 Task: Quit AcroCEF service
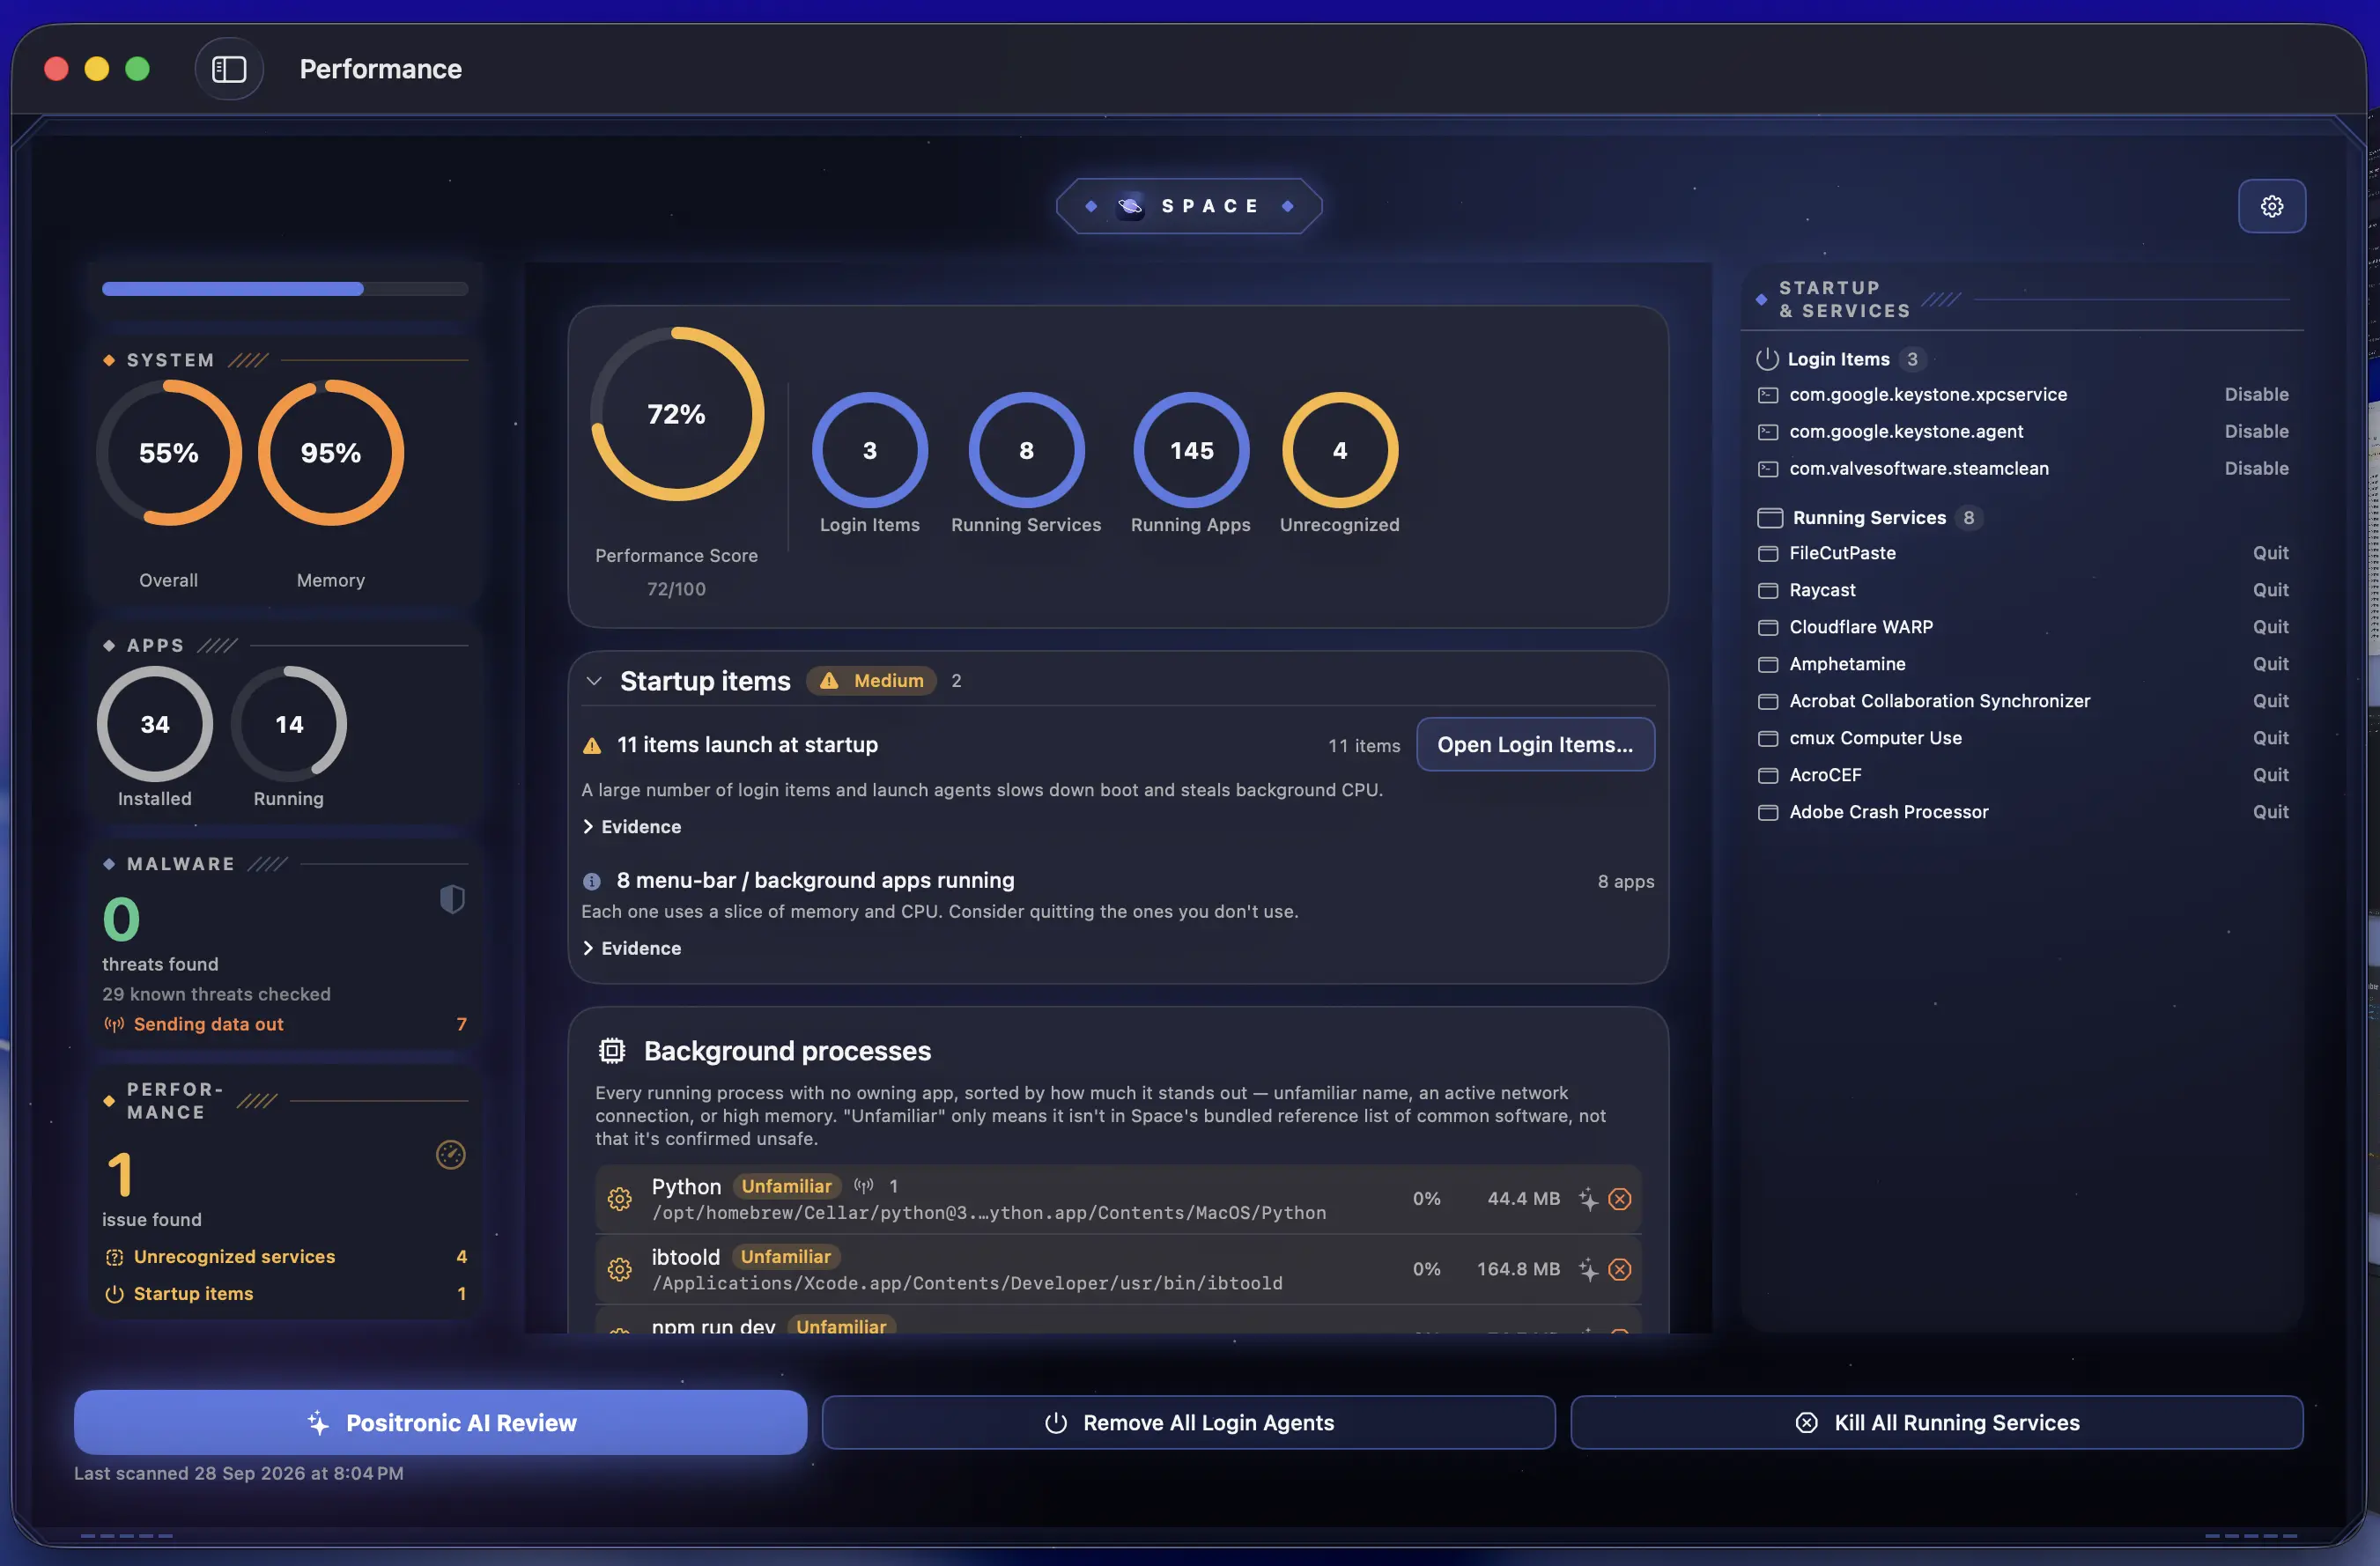click(x=2270, y=775)
